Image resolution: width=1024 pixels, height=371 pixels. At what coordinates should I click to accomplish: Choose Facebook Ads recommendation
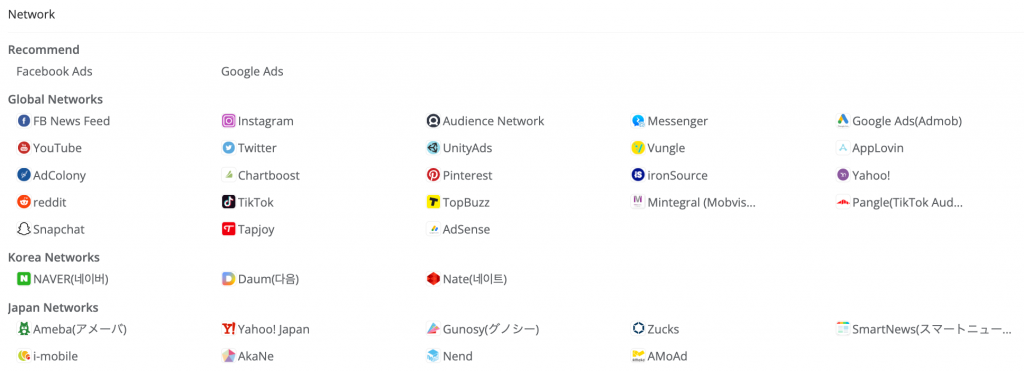[54, 72]
